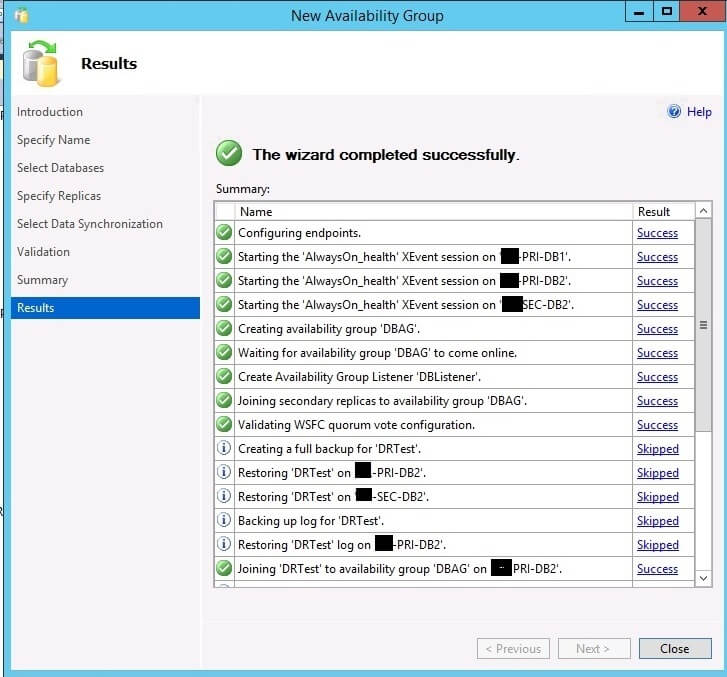Click the Next button

click(x=594, y=648)
